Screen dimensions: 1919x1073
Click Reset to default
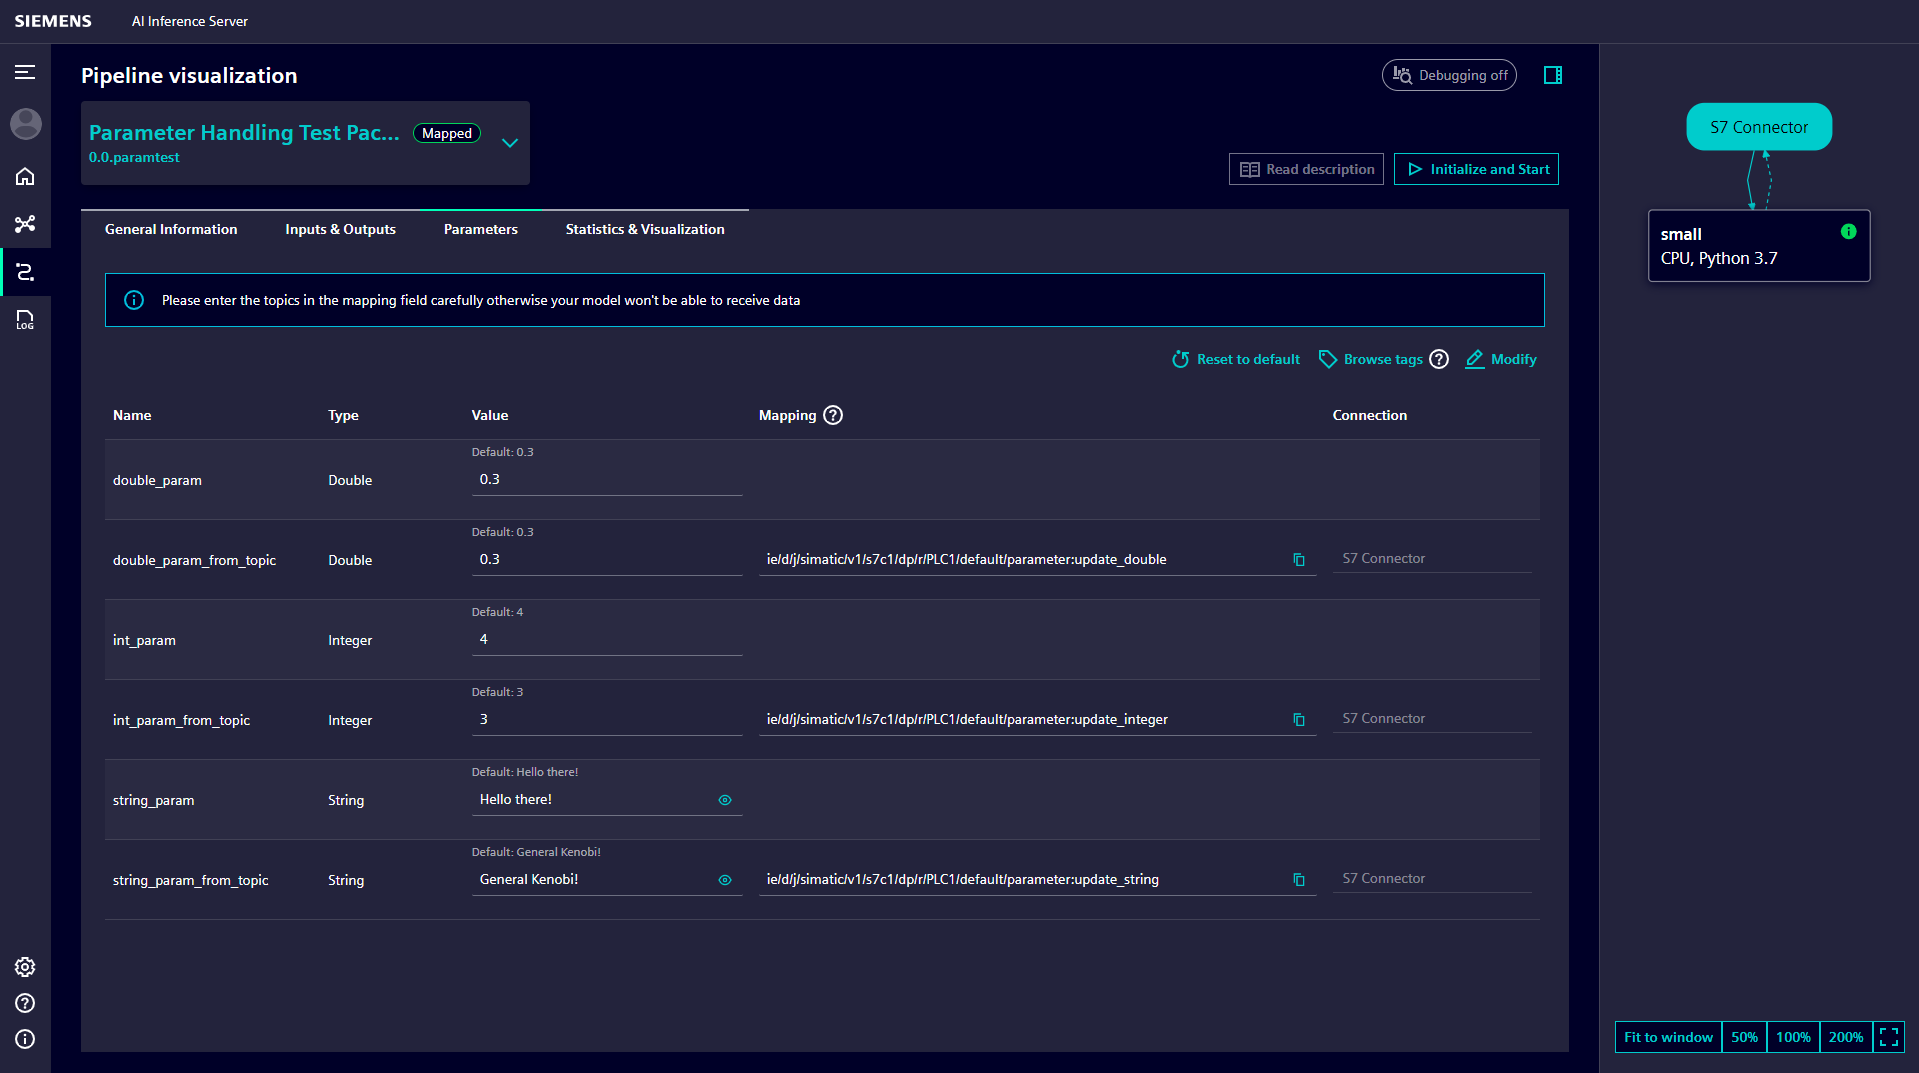click(x=1236, y=359)
